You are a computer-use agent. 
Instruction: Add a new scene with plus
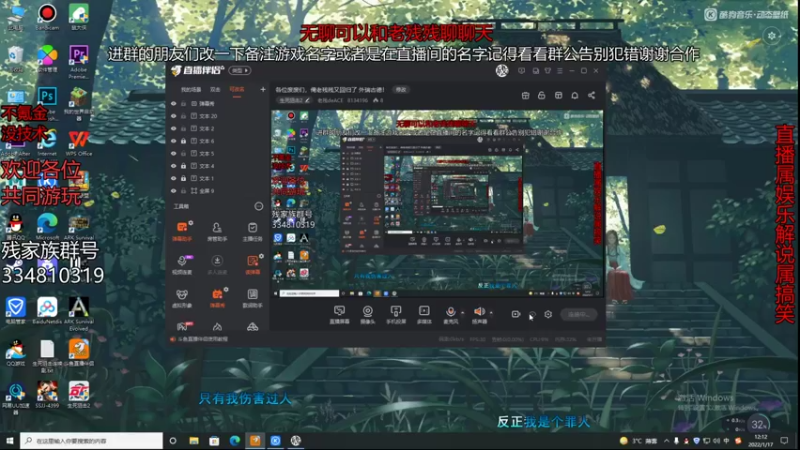(263, 89)
